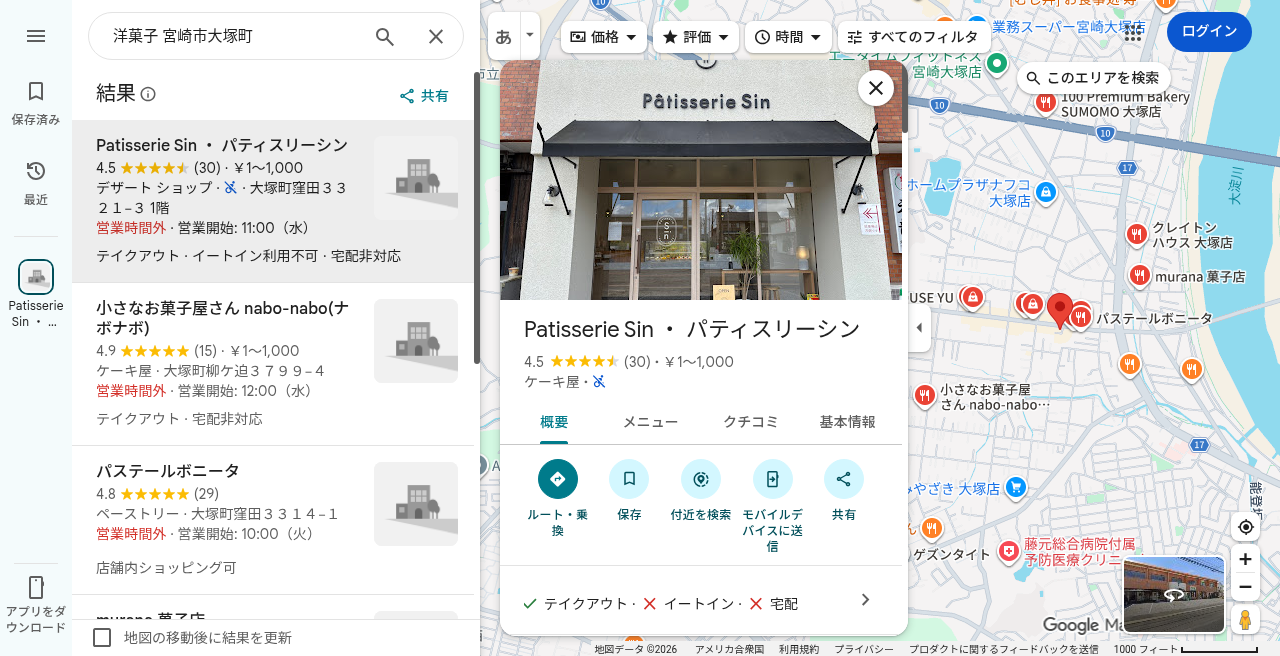Click the place card scrollbar

click(x=905, y=98)
